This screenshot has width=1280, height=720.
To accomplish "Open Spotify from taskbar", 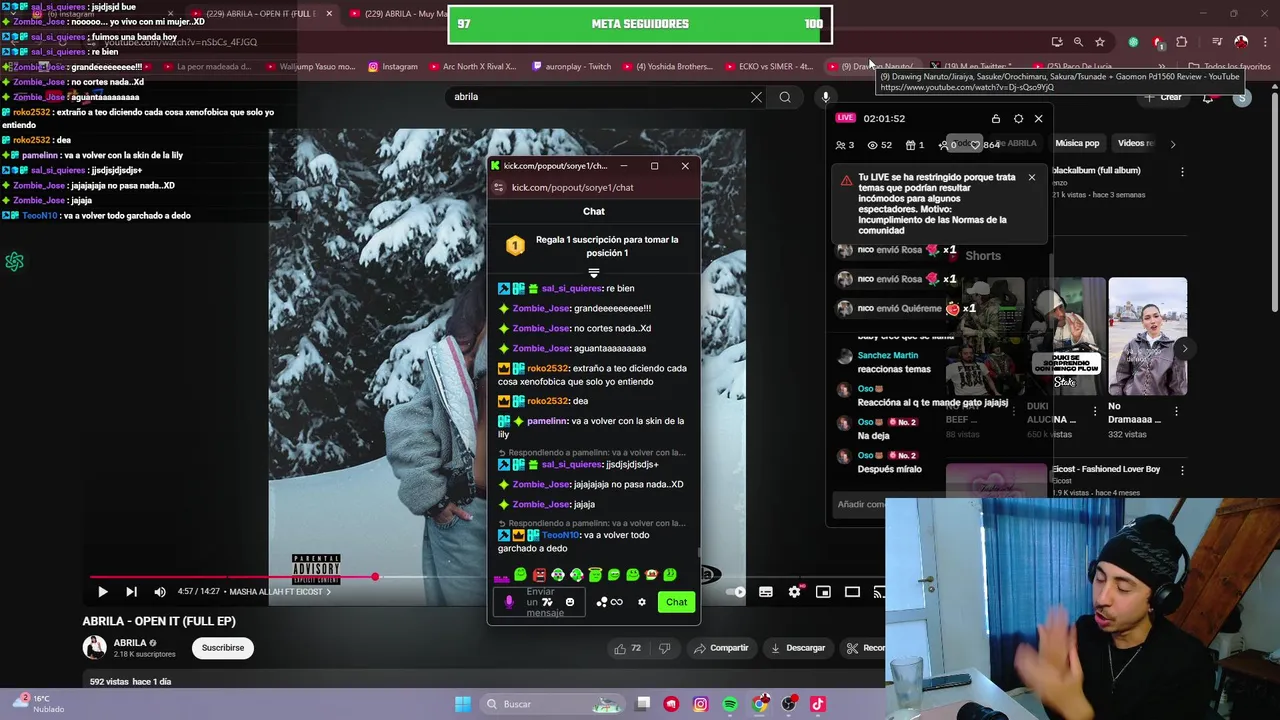I will [730, 704].
